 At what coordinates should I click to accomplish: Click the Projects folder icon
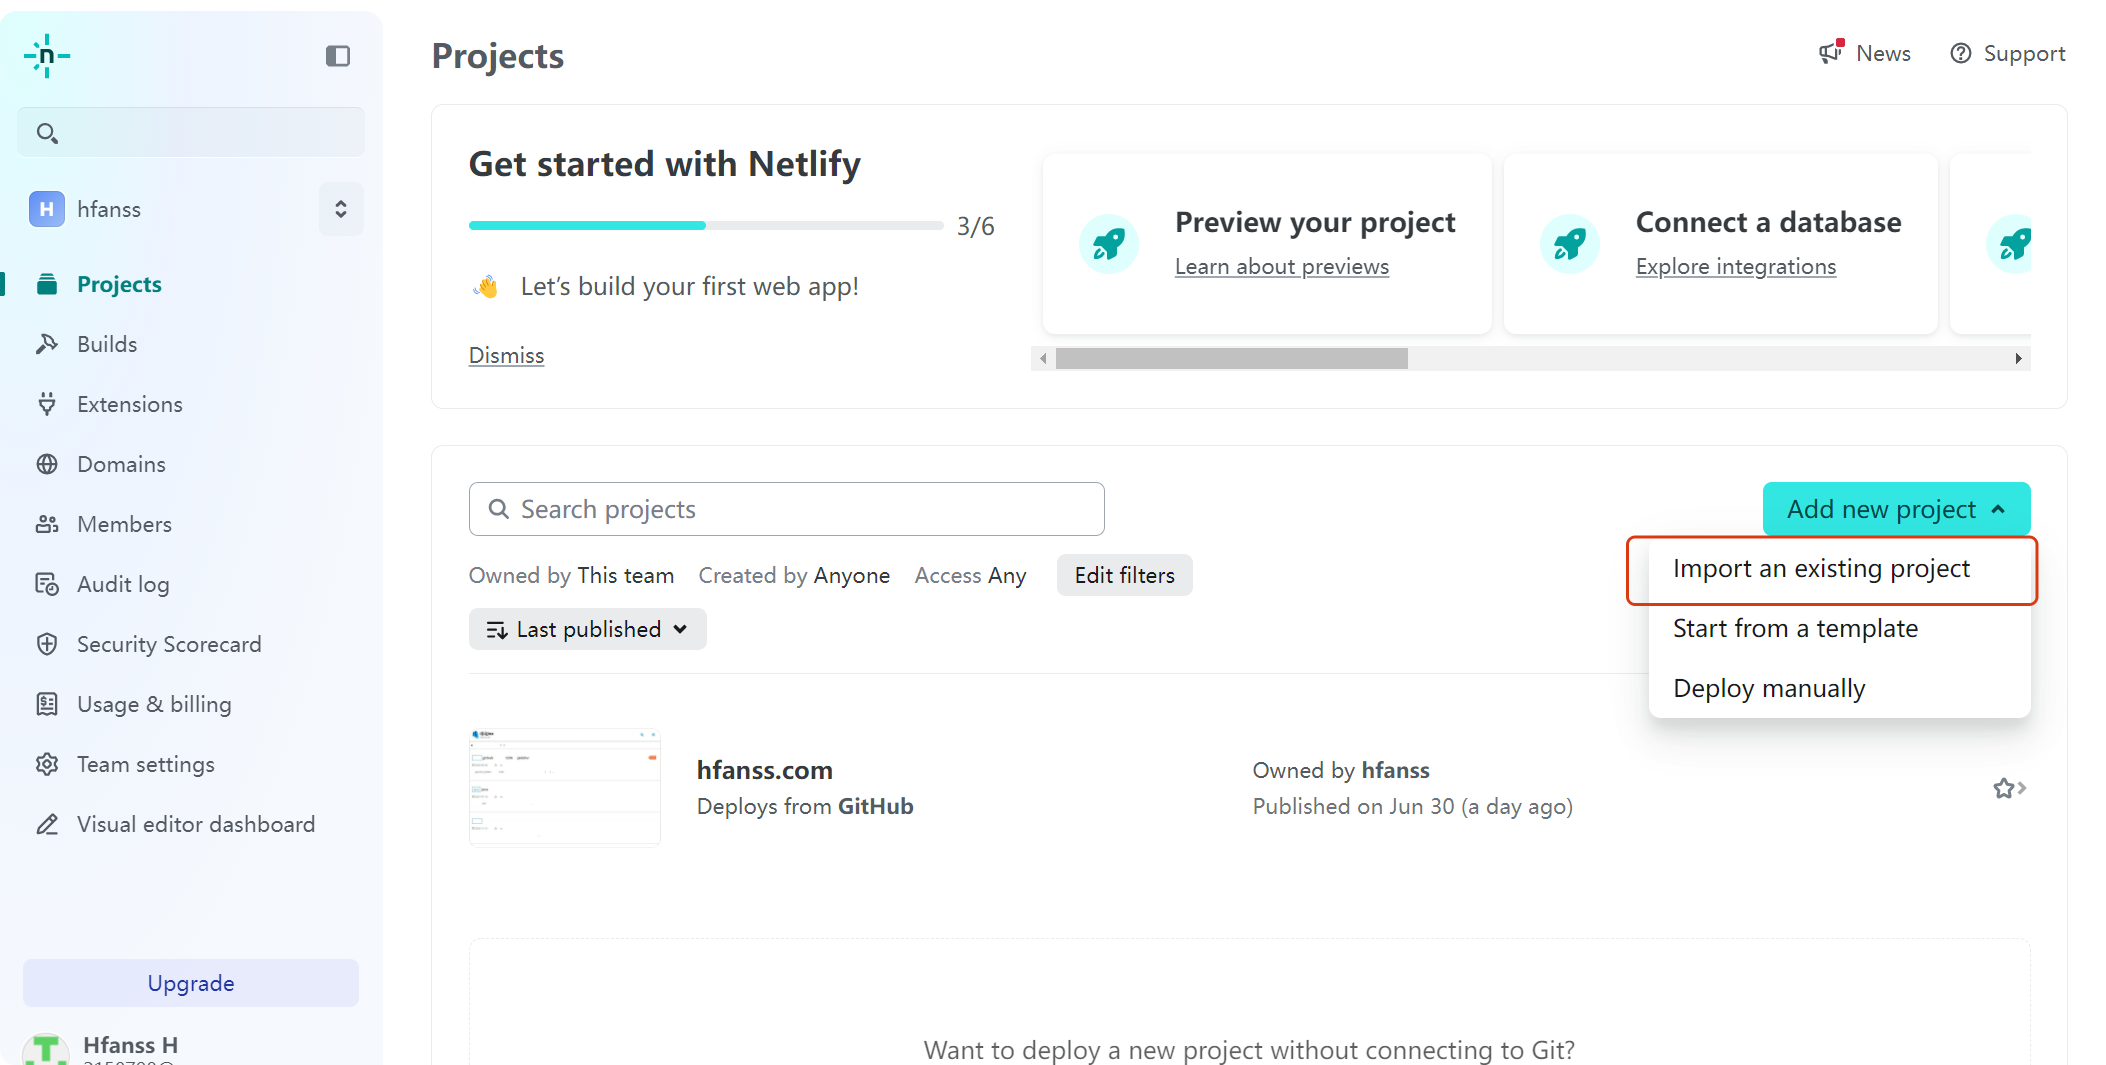click(47, 284)
